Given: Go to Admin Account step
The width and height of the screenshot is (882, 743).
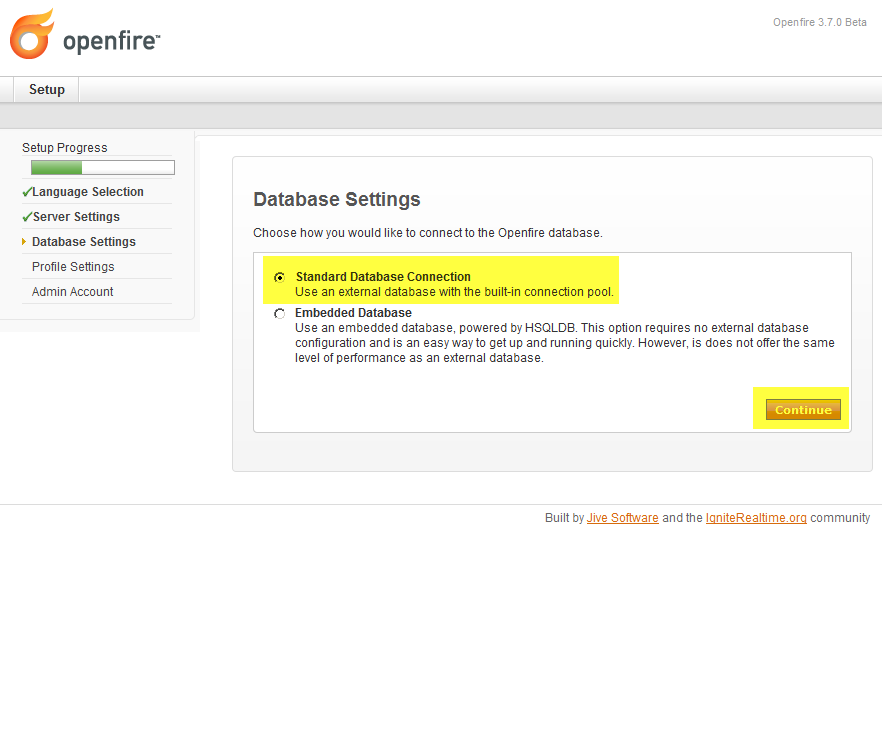Looking at the screenshot, I should click(x=73, y=291).
